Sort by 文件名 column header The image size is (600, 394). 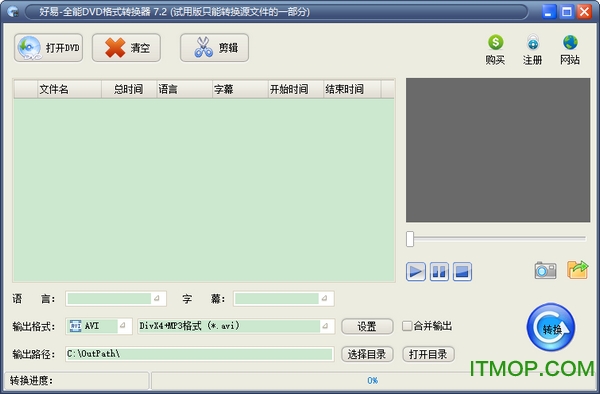tap(69, 89)
